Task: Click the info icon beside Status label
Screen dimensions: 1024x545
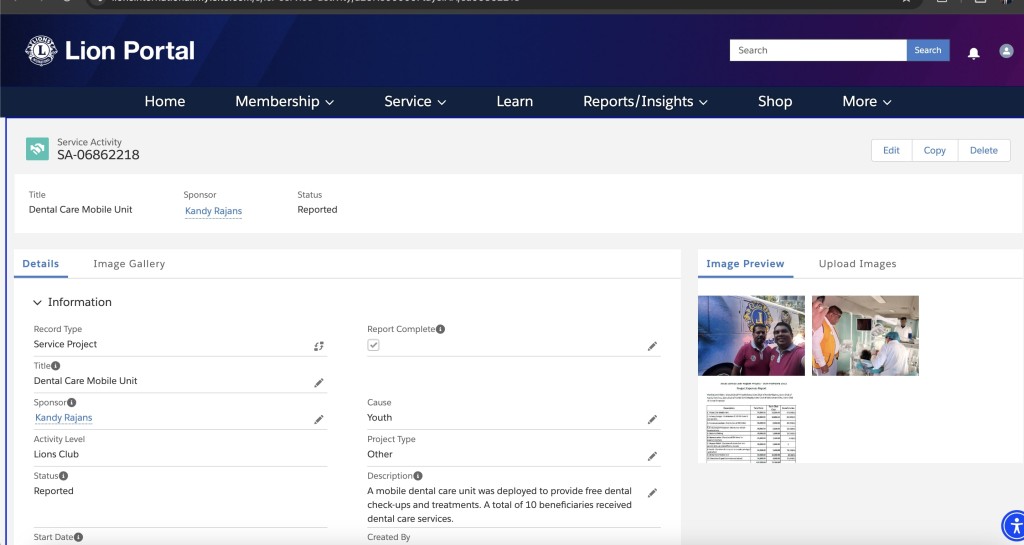Action: (x=63, y=476)
